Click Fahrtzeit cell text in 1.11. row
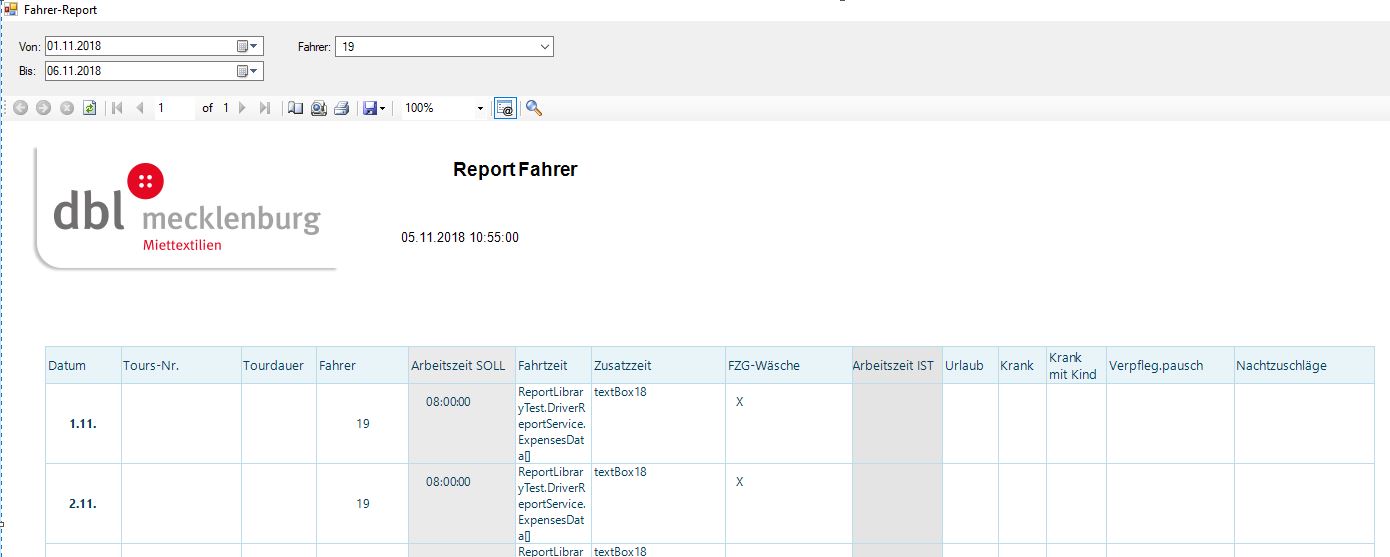 [552, 424]
